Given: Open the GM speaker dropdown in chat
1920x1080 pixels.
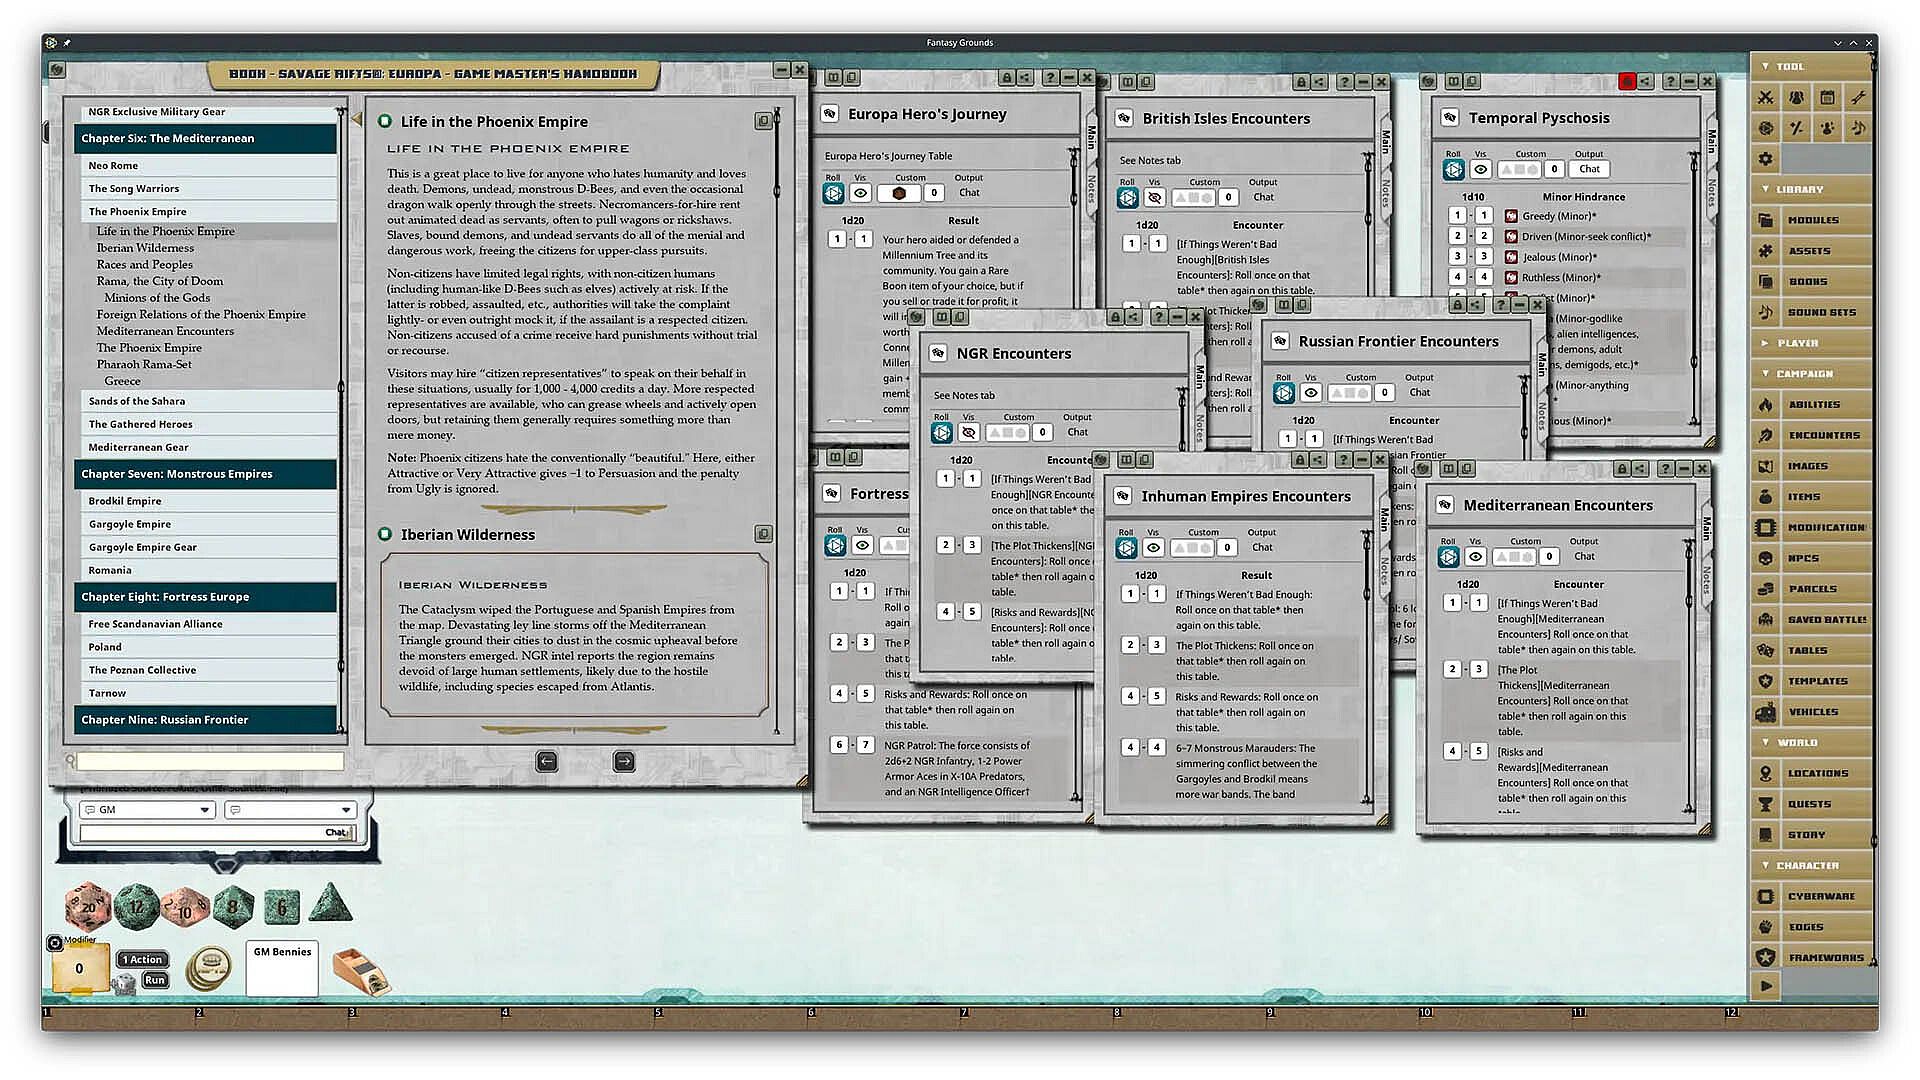Looking at the screenshot, I should tap(147, 810).
